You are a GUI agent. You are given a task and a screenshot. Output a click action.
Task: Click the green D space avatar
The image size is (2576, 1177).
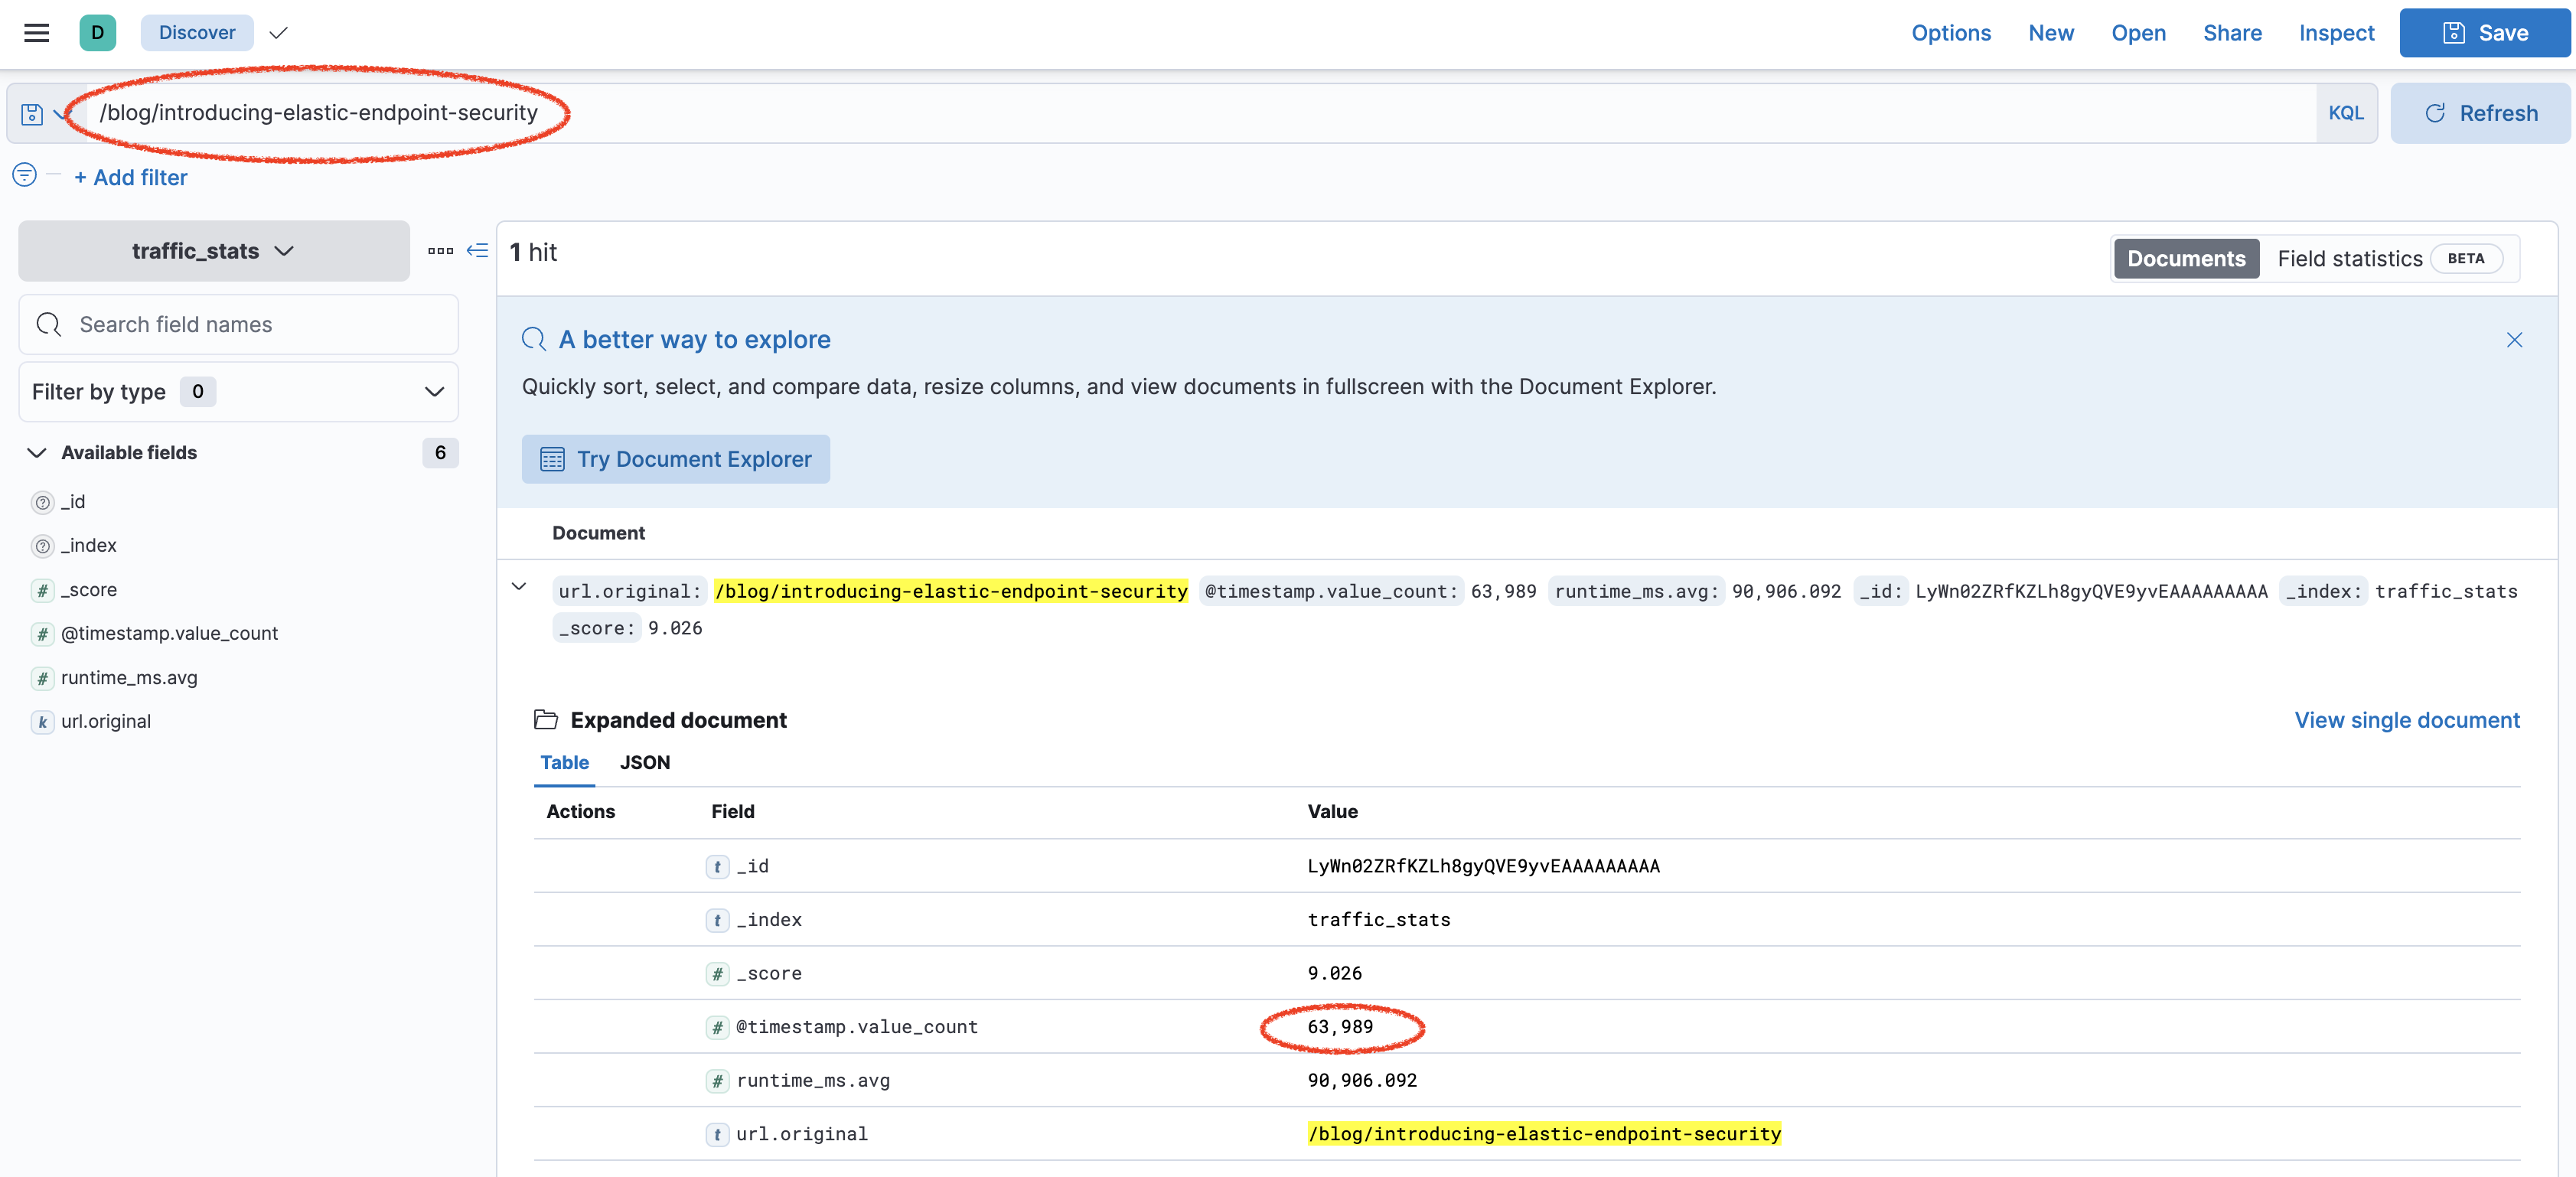pyautogui.click(x=97, y=33)
